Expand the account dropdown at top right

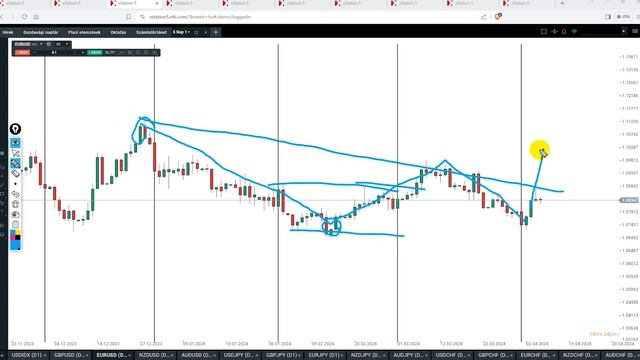pos(623,31)
